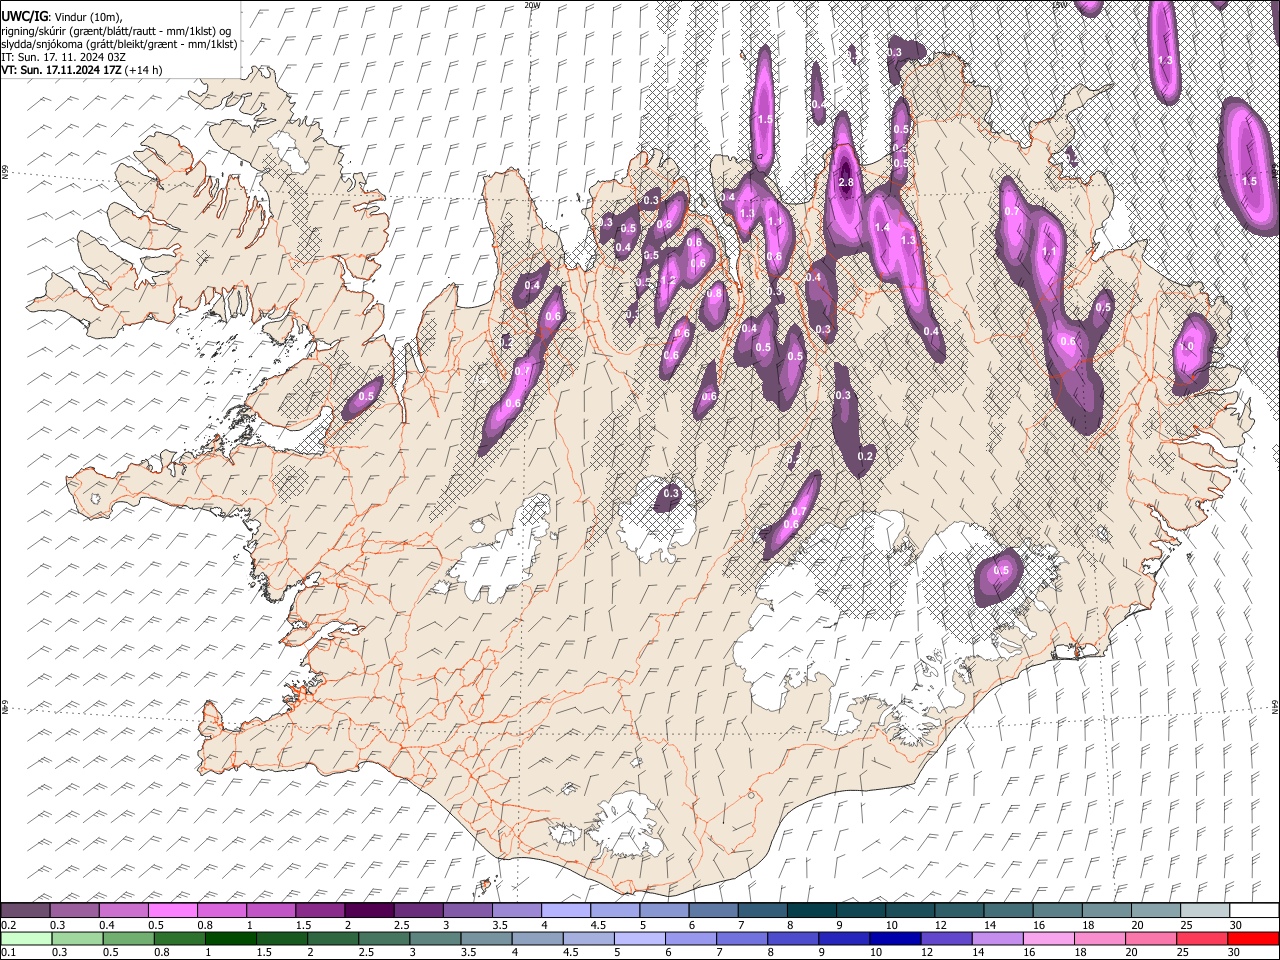
Task: Click the 'UWC/IG: Vindur (10m)' title line
Action: click(x=62, y=17)
